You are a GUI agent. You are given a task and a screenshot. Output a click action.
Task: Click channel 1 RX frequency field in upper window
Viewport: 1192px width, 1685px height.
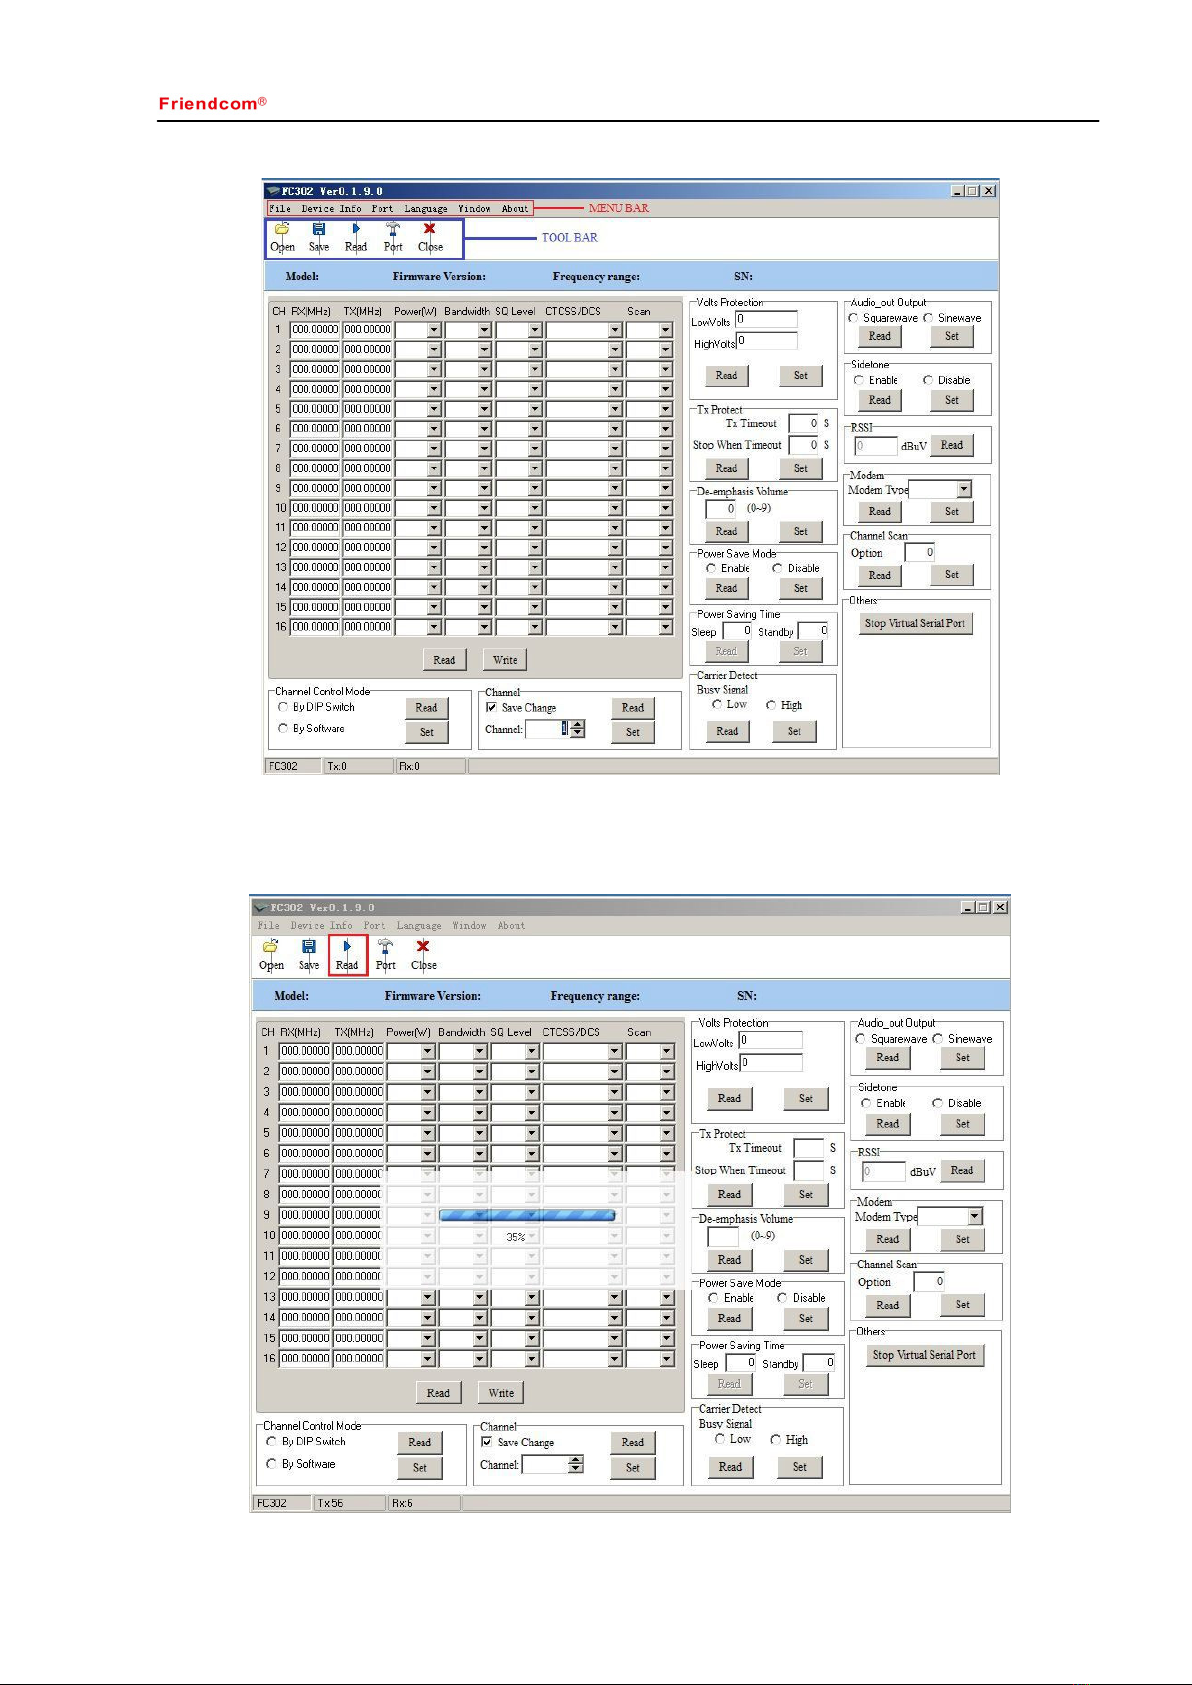tap(315, 330)
